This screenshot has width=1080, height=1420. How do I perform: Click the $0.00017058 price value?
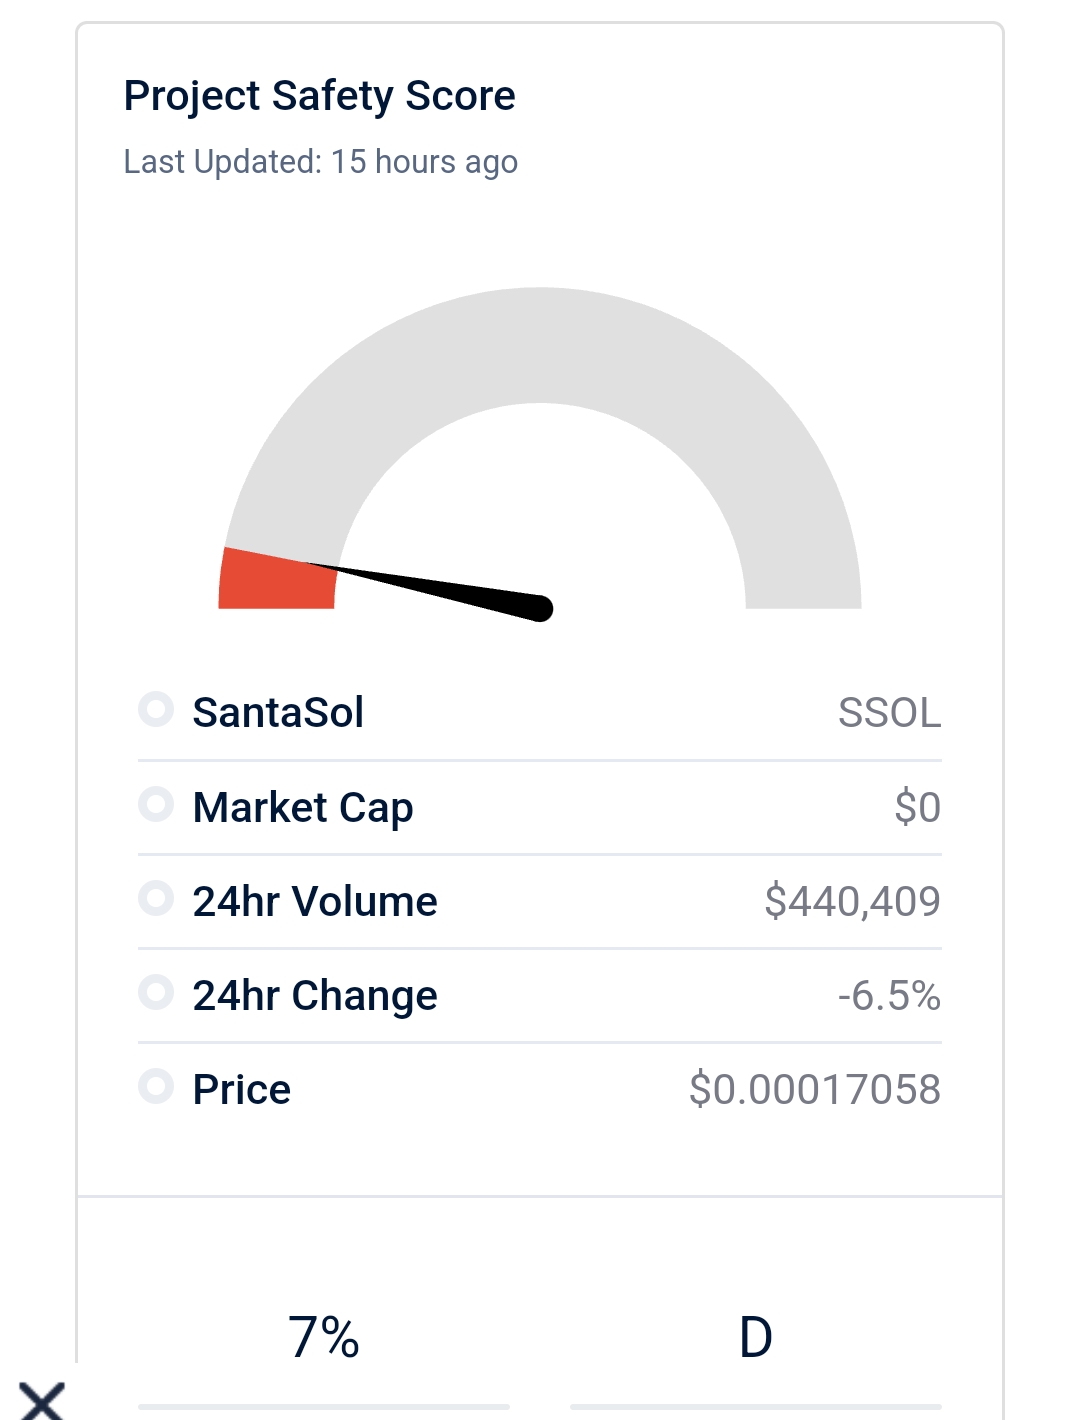[x=814, y=1089]
